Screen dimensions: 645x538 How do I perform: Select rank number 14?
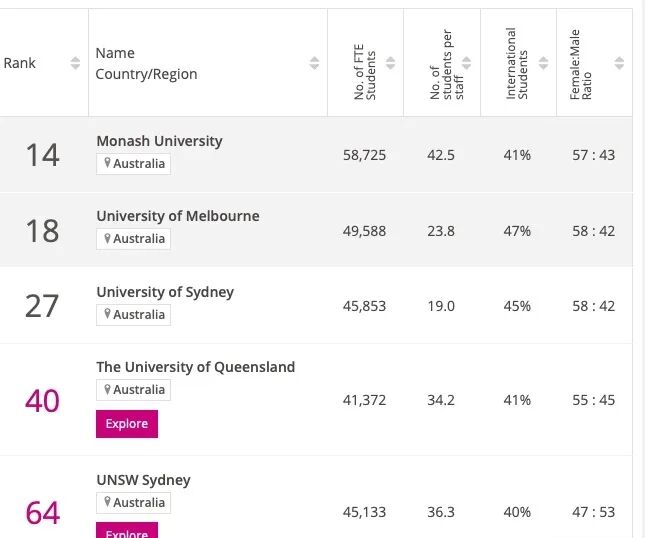pyautogui.click(x=42, y=155)
